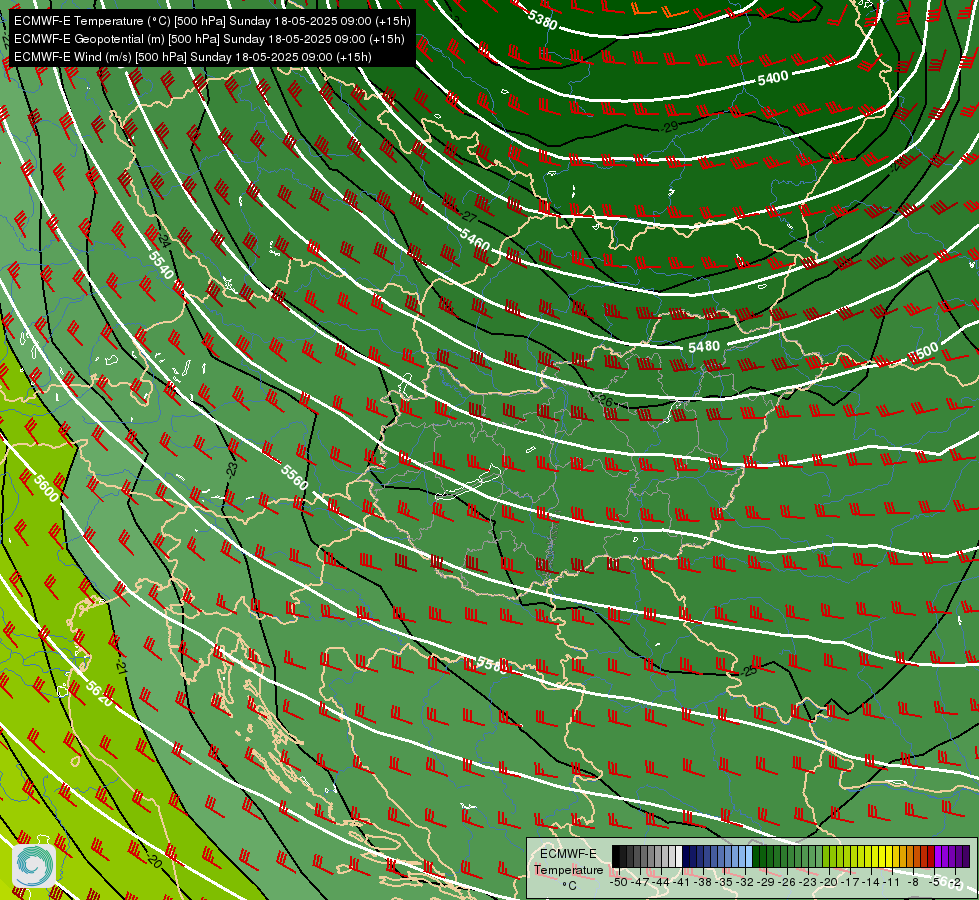The height and width of the screenshot is (900, 979).
Task: Click the -38 value on the legend scale
Action: [x=702, y=882]
